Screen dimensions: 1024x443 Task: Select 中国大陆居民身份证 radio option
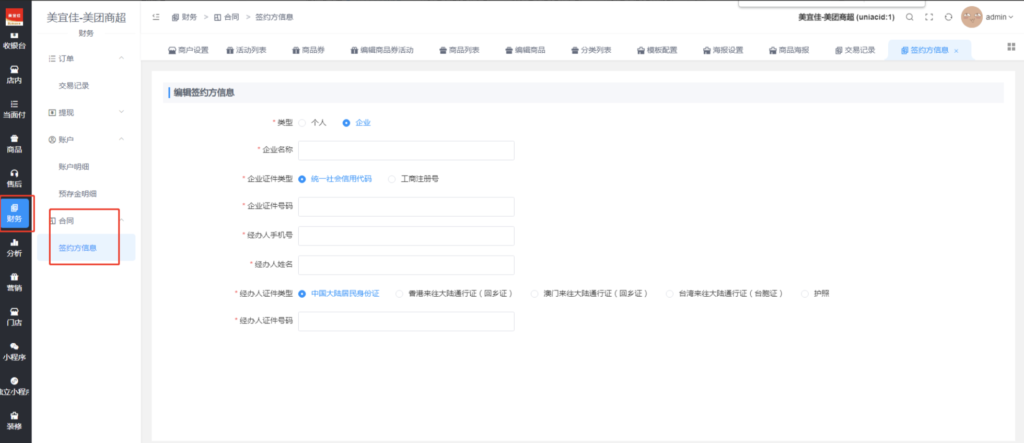(302, 293)
